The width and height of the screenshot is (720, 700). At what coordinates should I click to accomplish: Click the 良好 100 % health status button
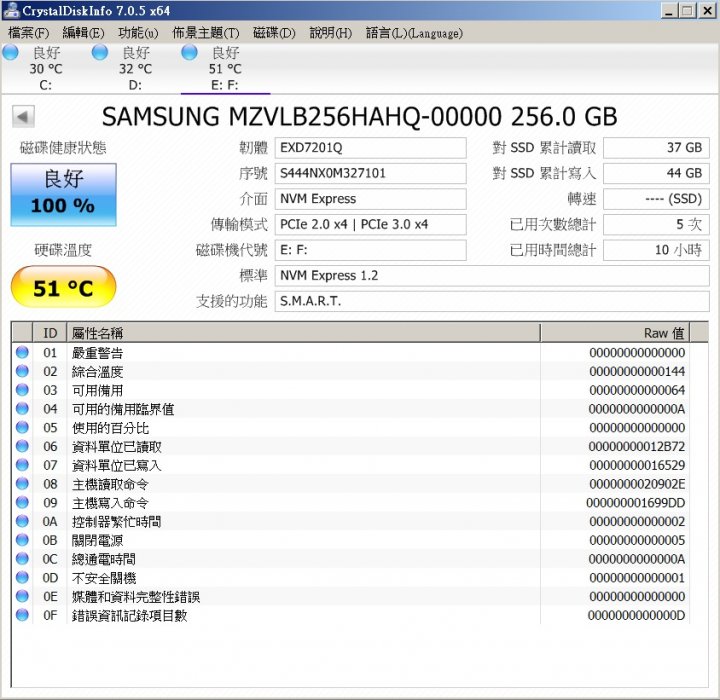(x=63, y=195)
